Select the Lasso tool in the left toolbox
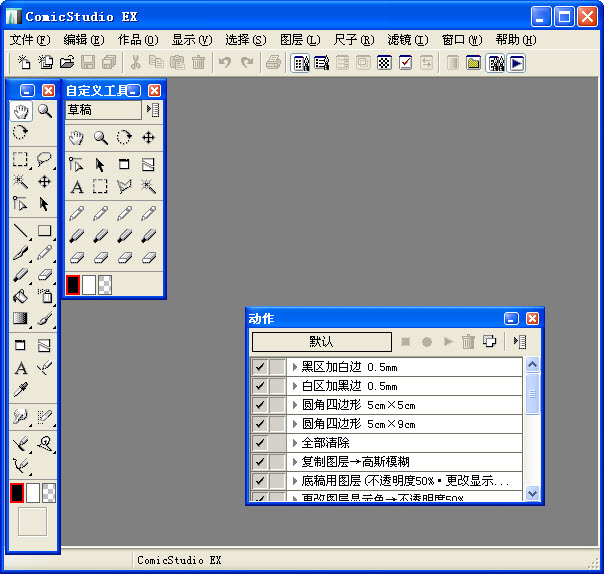This screenshot has height=574, width=604. (45, 159)
